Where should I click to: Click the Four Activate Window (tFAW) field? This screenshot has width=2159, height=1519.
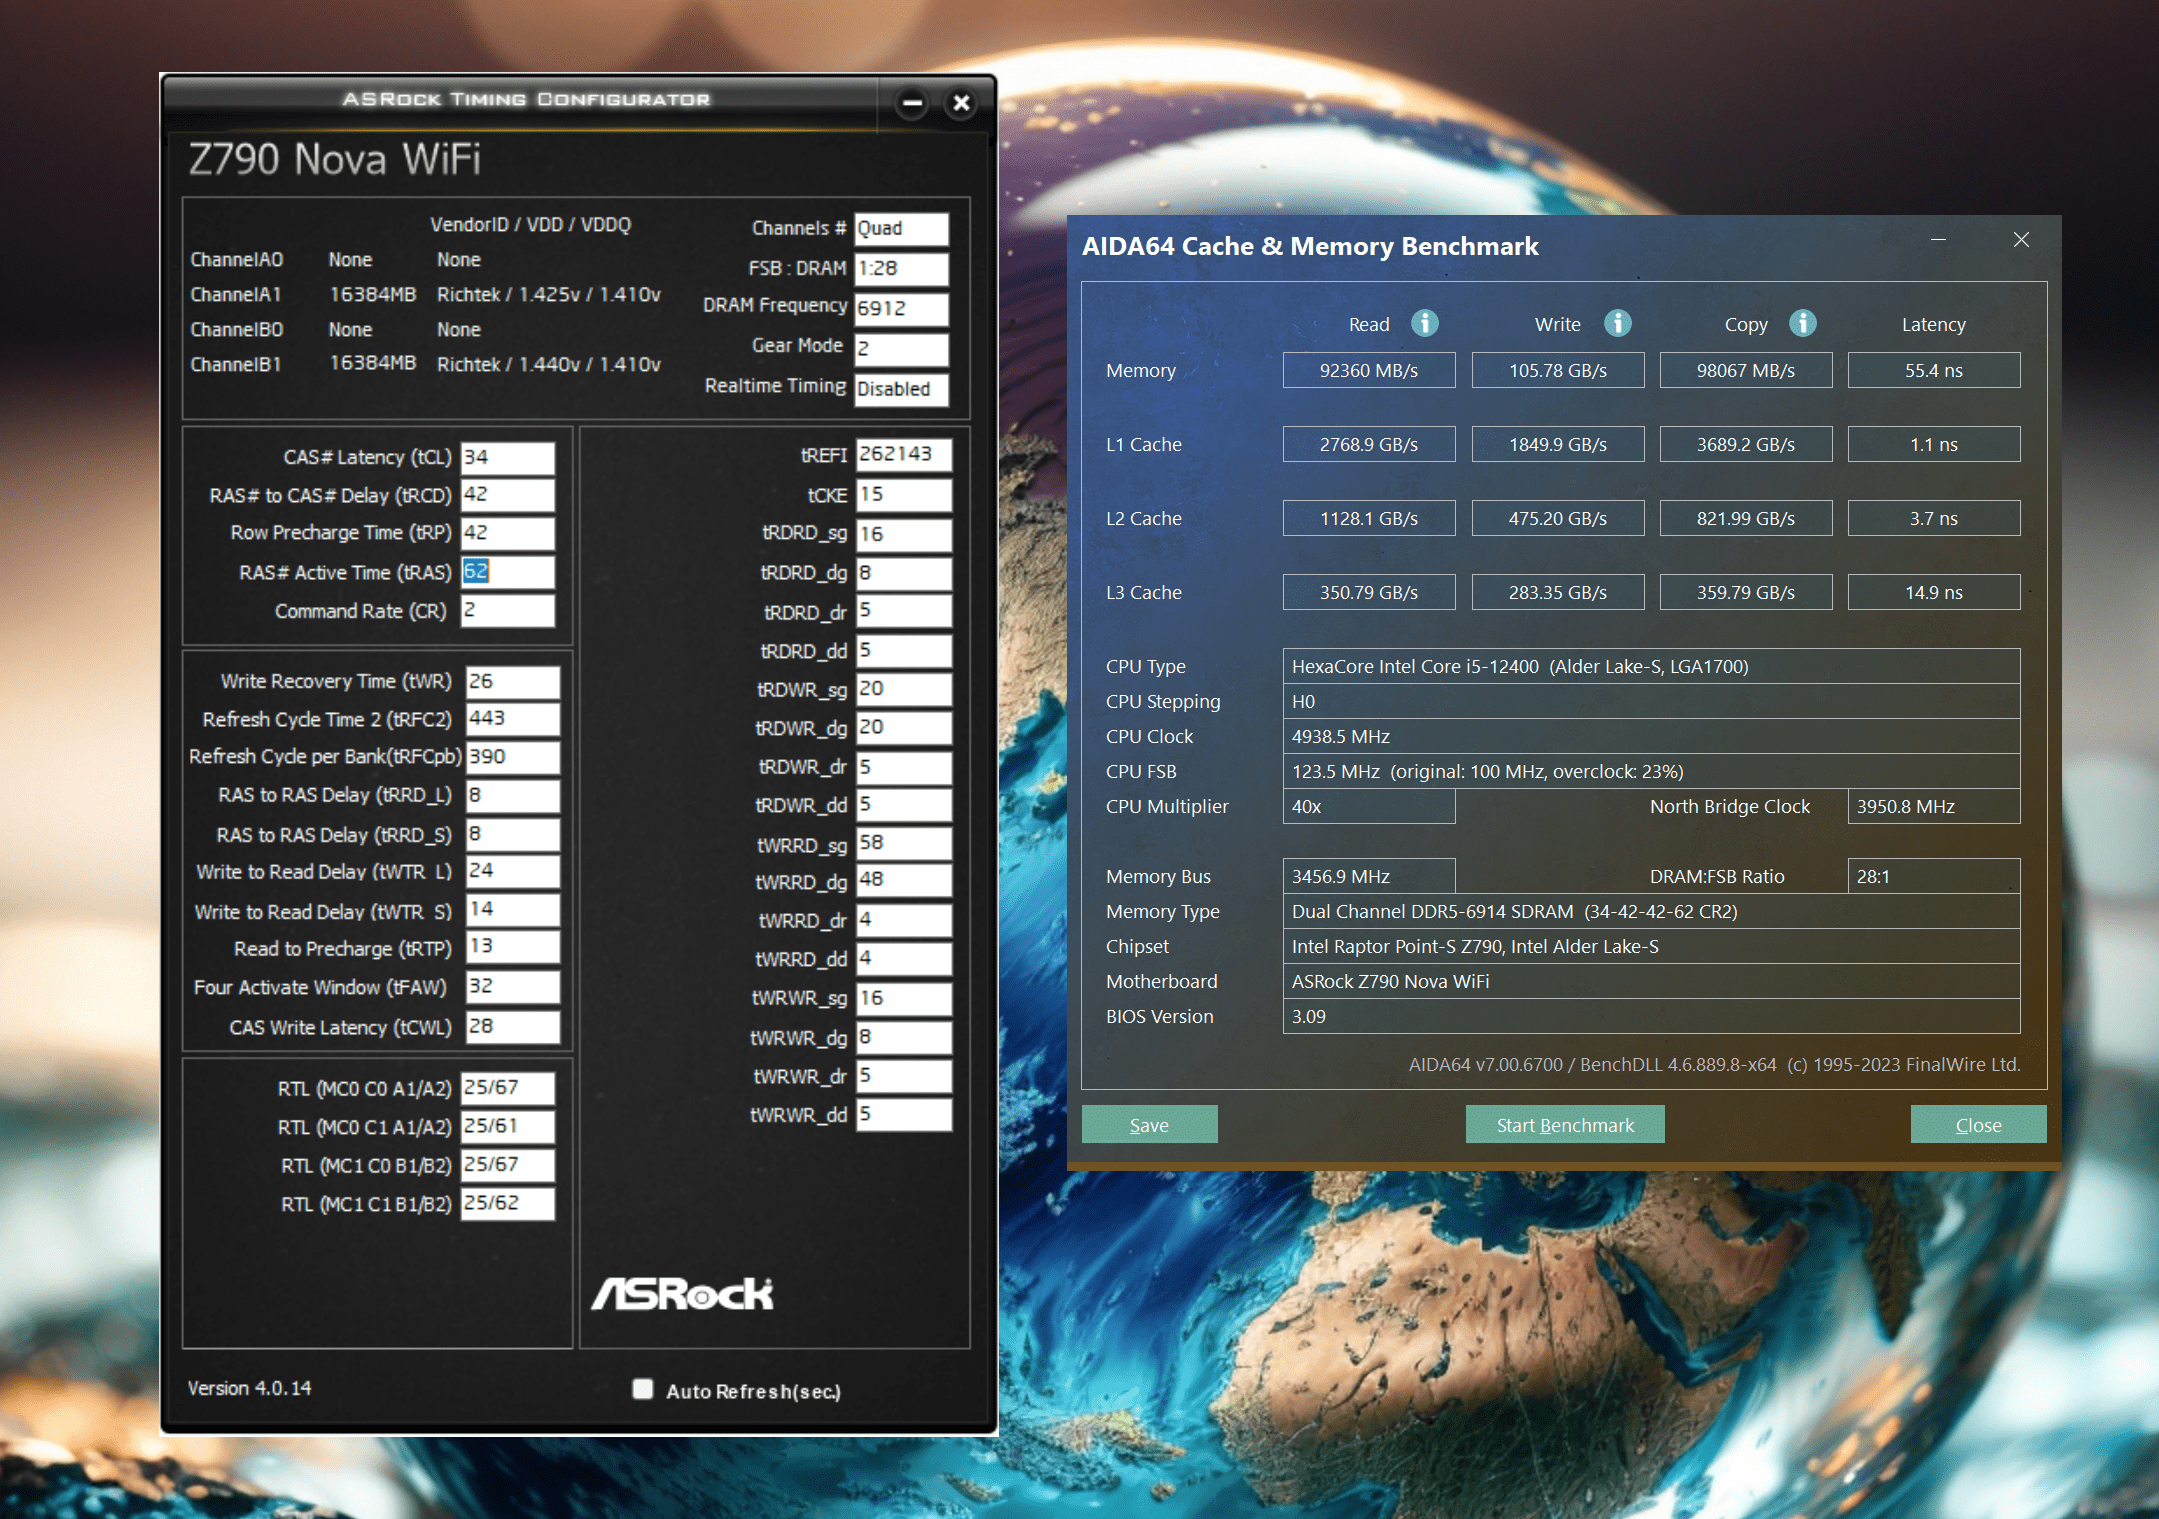(x=513, y=987)
